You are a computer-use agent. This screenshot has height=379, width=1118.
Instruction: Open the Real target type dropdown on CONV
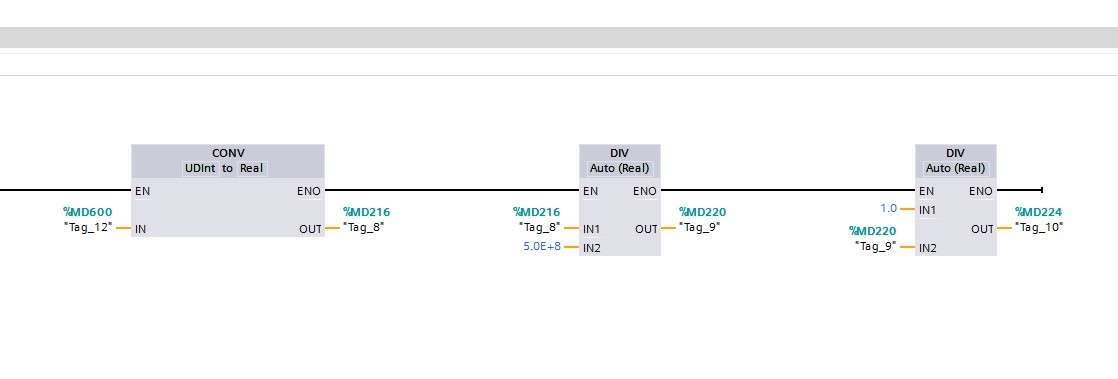point(252,168)
